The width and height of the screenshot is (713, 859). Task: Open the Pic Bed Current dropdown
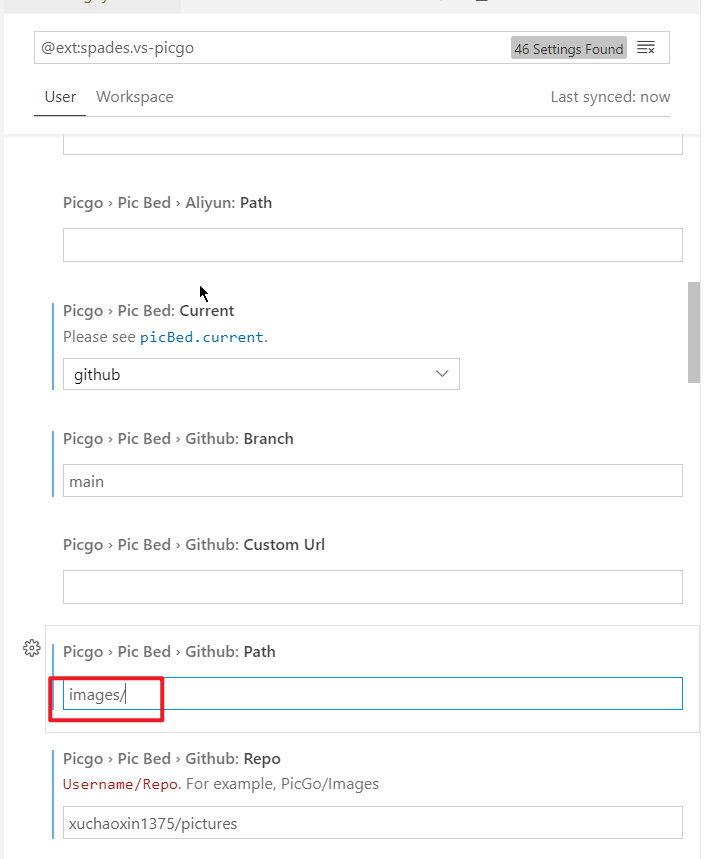[261, 374]
